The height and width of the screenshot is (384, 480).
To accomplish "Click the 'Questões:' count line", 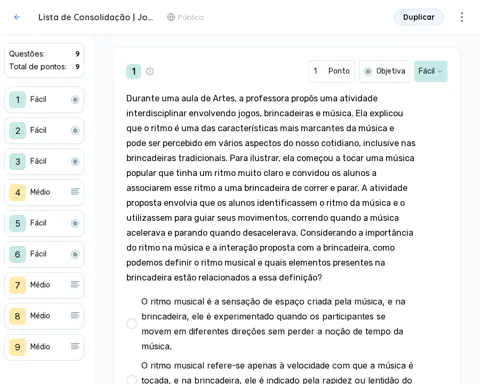I will point(44,54).
